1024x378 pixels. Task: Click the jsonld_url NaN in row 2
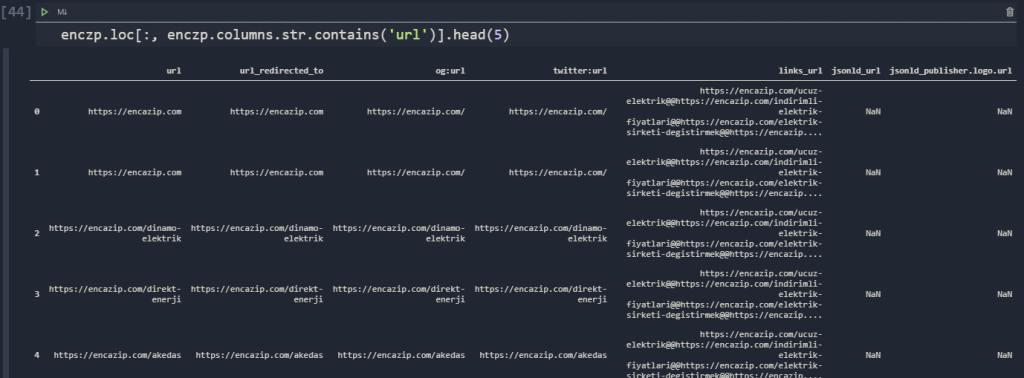click(x=873, y=233)
